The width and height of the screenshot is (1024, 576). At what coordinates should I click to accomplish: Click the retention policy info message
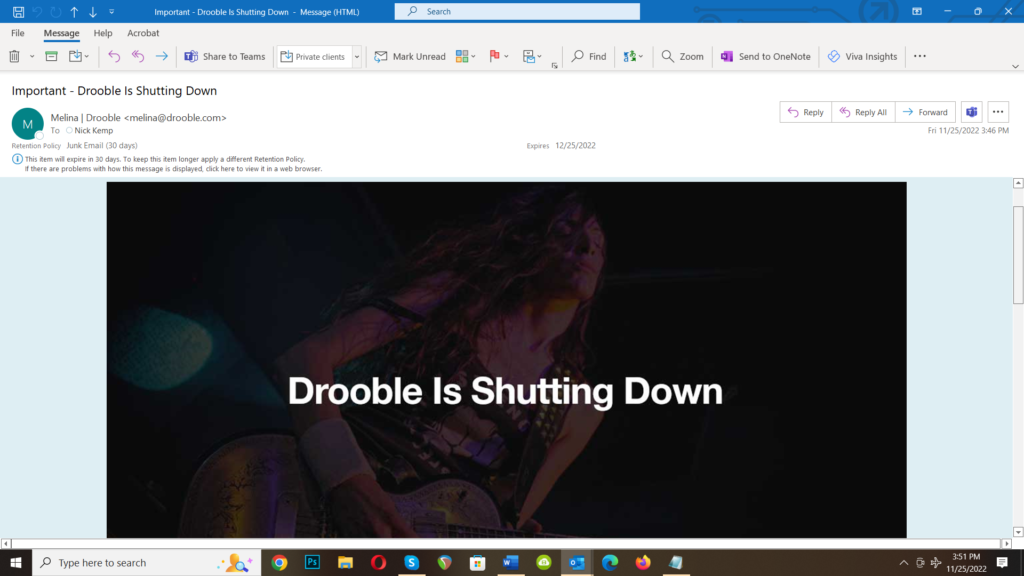point(165,159)
